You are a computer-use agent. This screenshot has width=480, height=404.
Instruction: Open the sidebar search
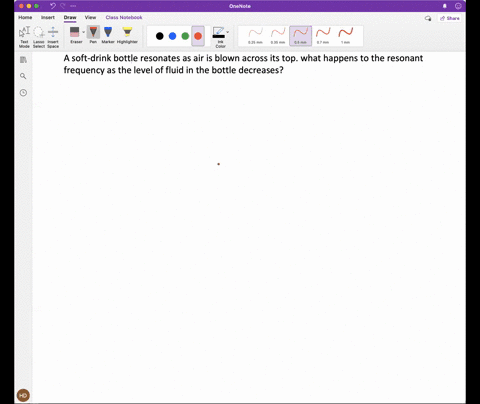23,76
